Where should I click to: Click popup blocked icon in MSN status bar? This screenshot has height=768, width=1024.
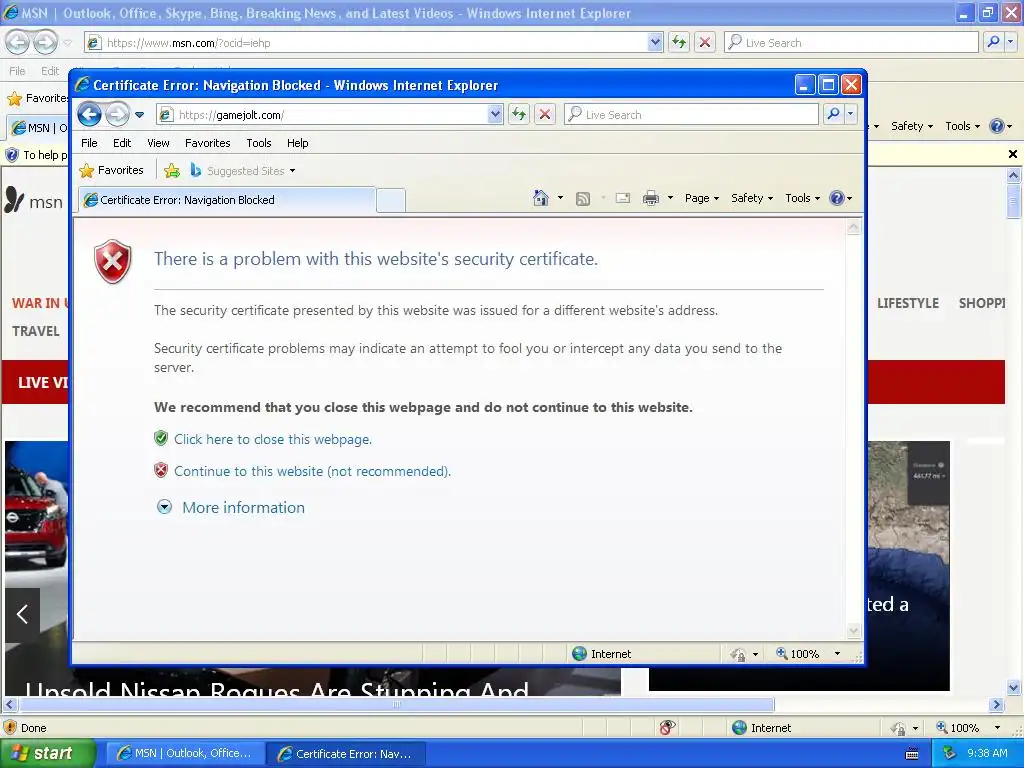point(667,728)
